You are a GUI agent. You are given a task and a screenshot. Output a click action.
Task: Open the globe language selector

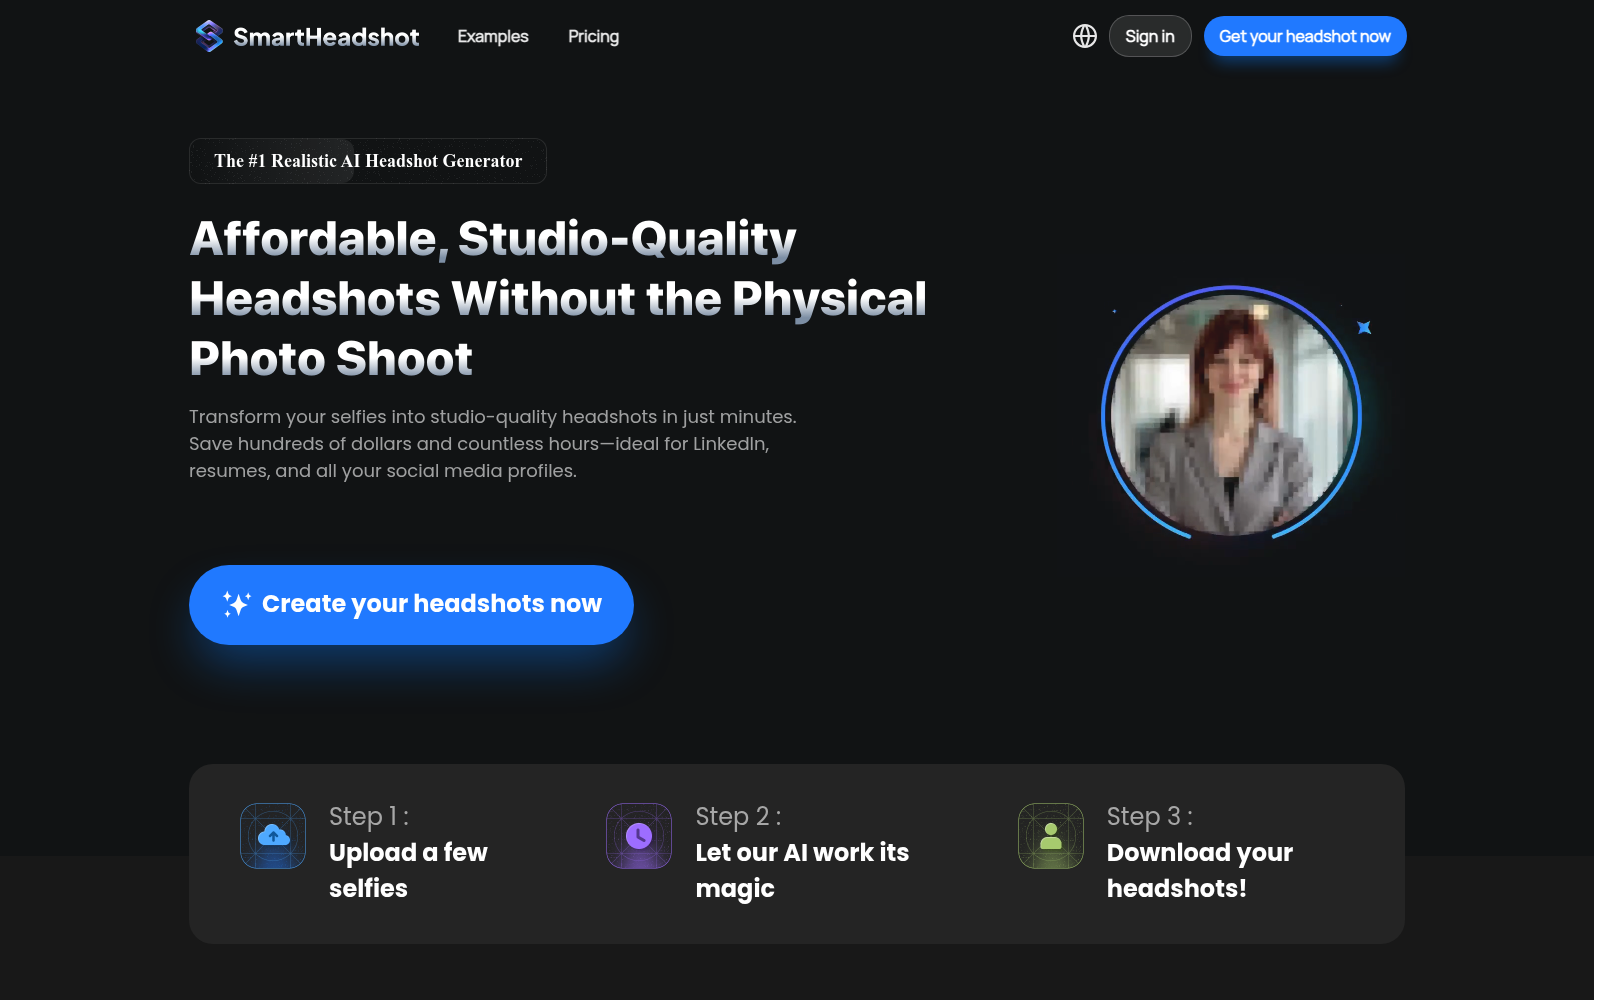[x=1084, y=36]
